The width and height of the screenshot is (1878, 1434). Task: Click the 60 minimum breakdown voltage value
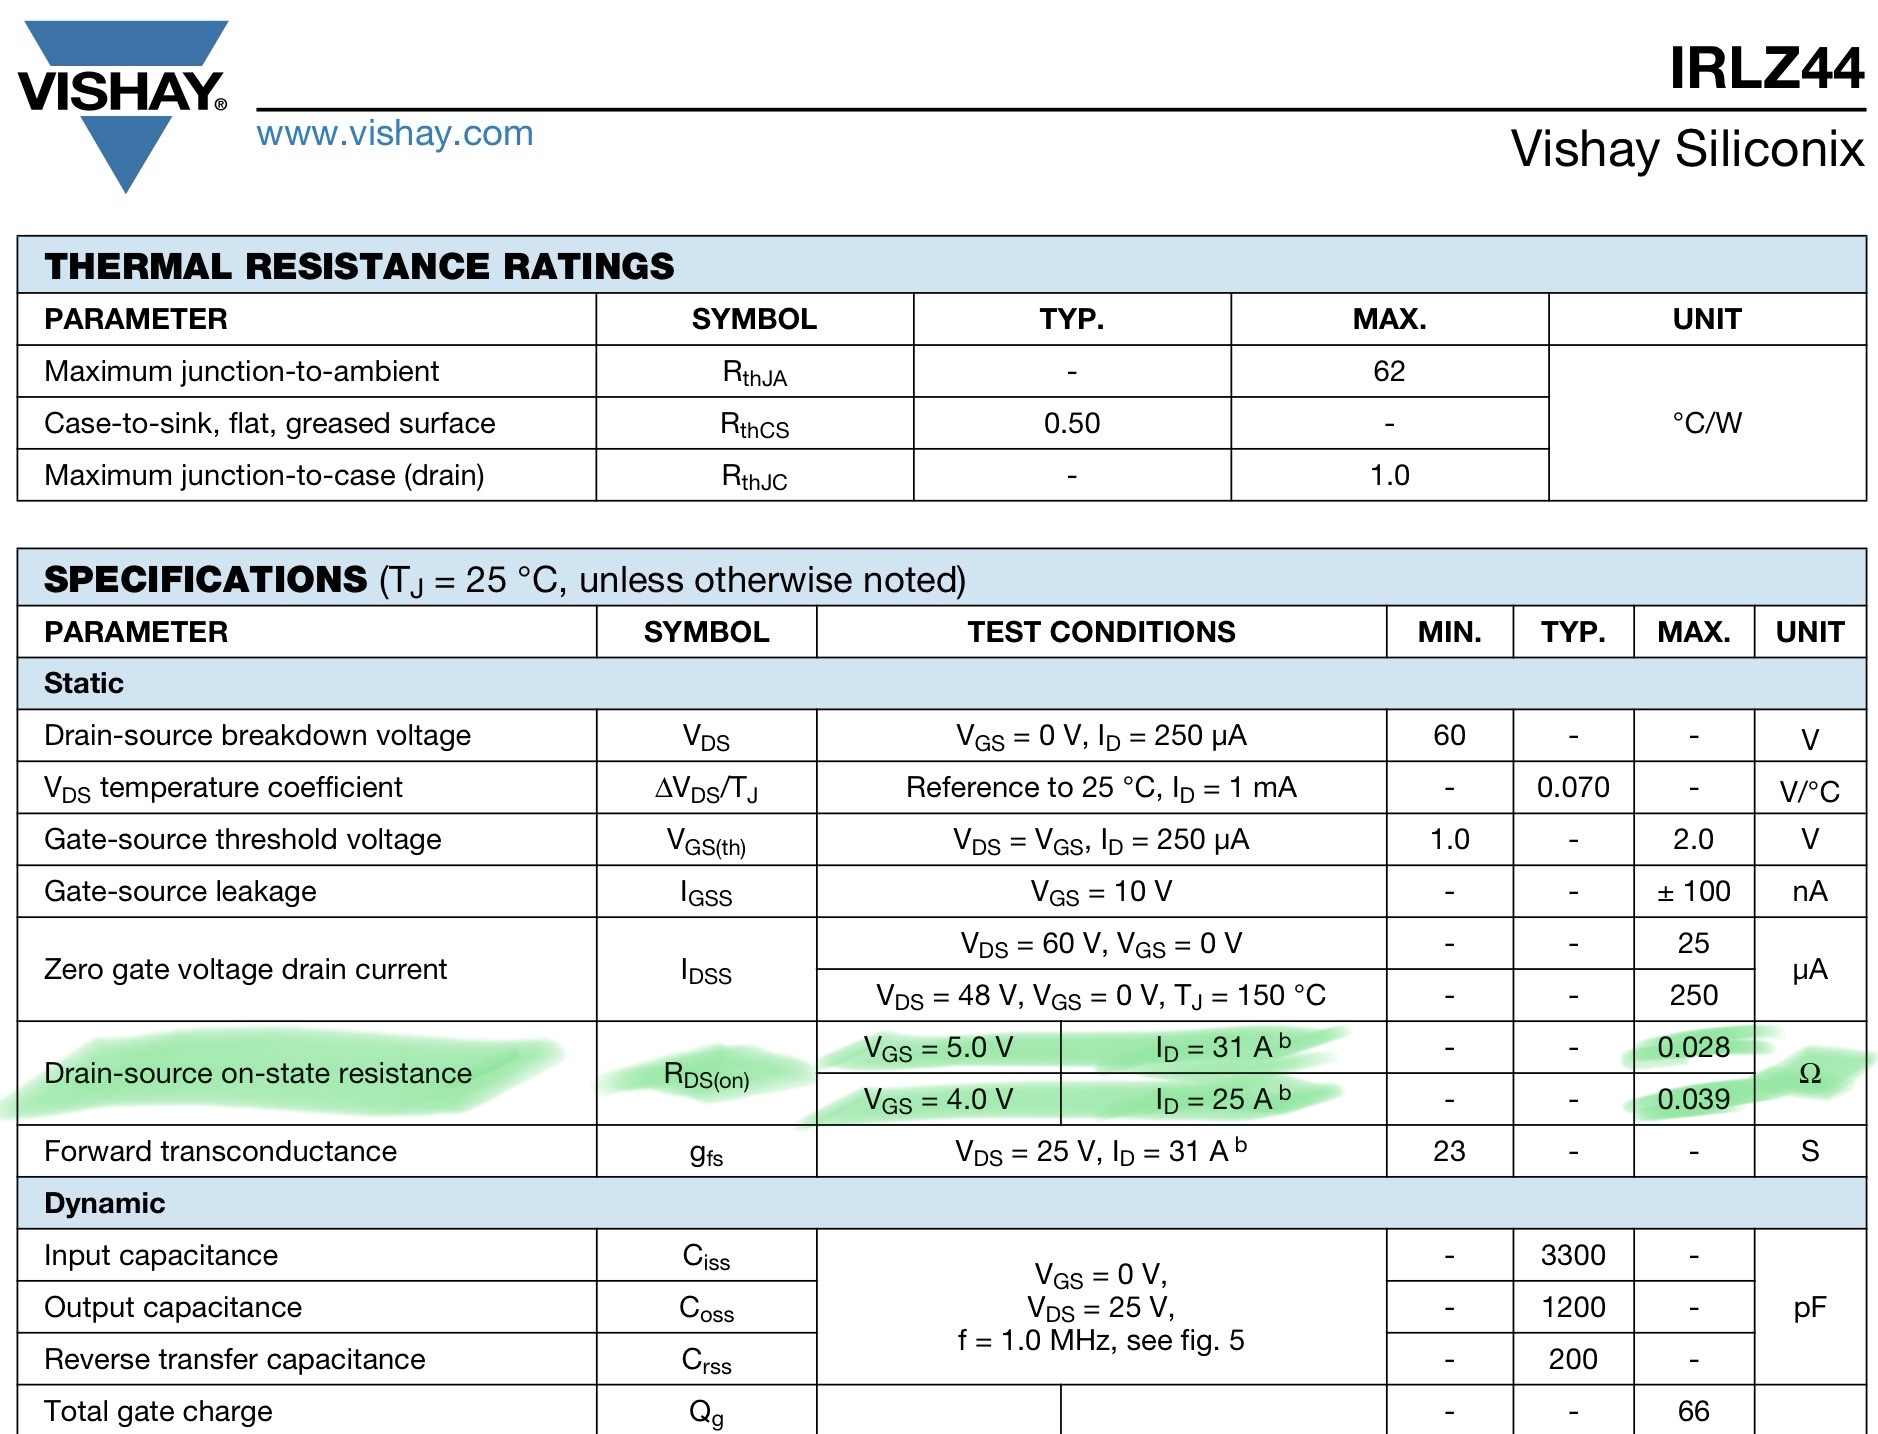point(1449,735)
